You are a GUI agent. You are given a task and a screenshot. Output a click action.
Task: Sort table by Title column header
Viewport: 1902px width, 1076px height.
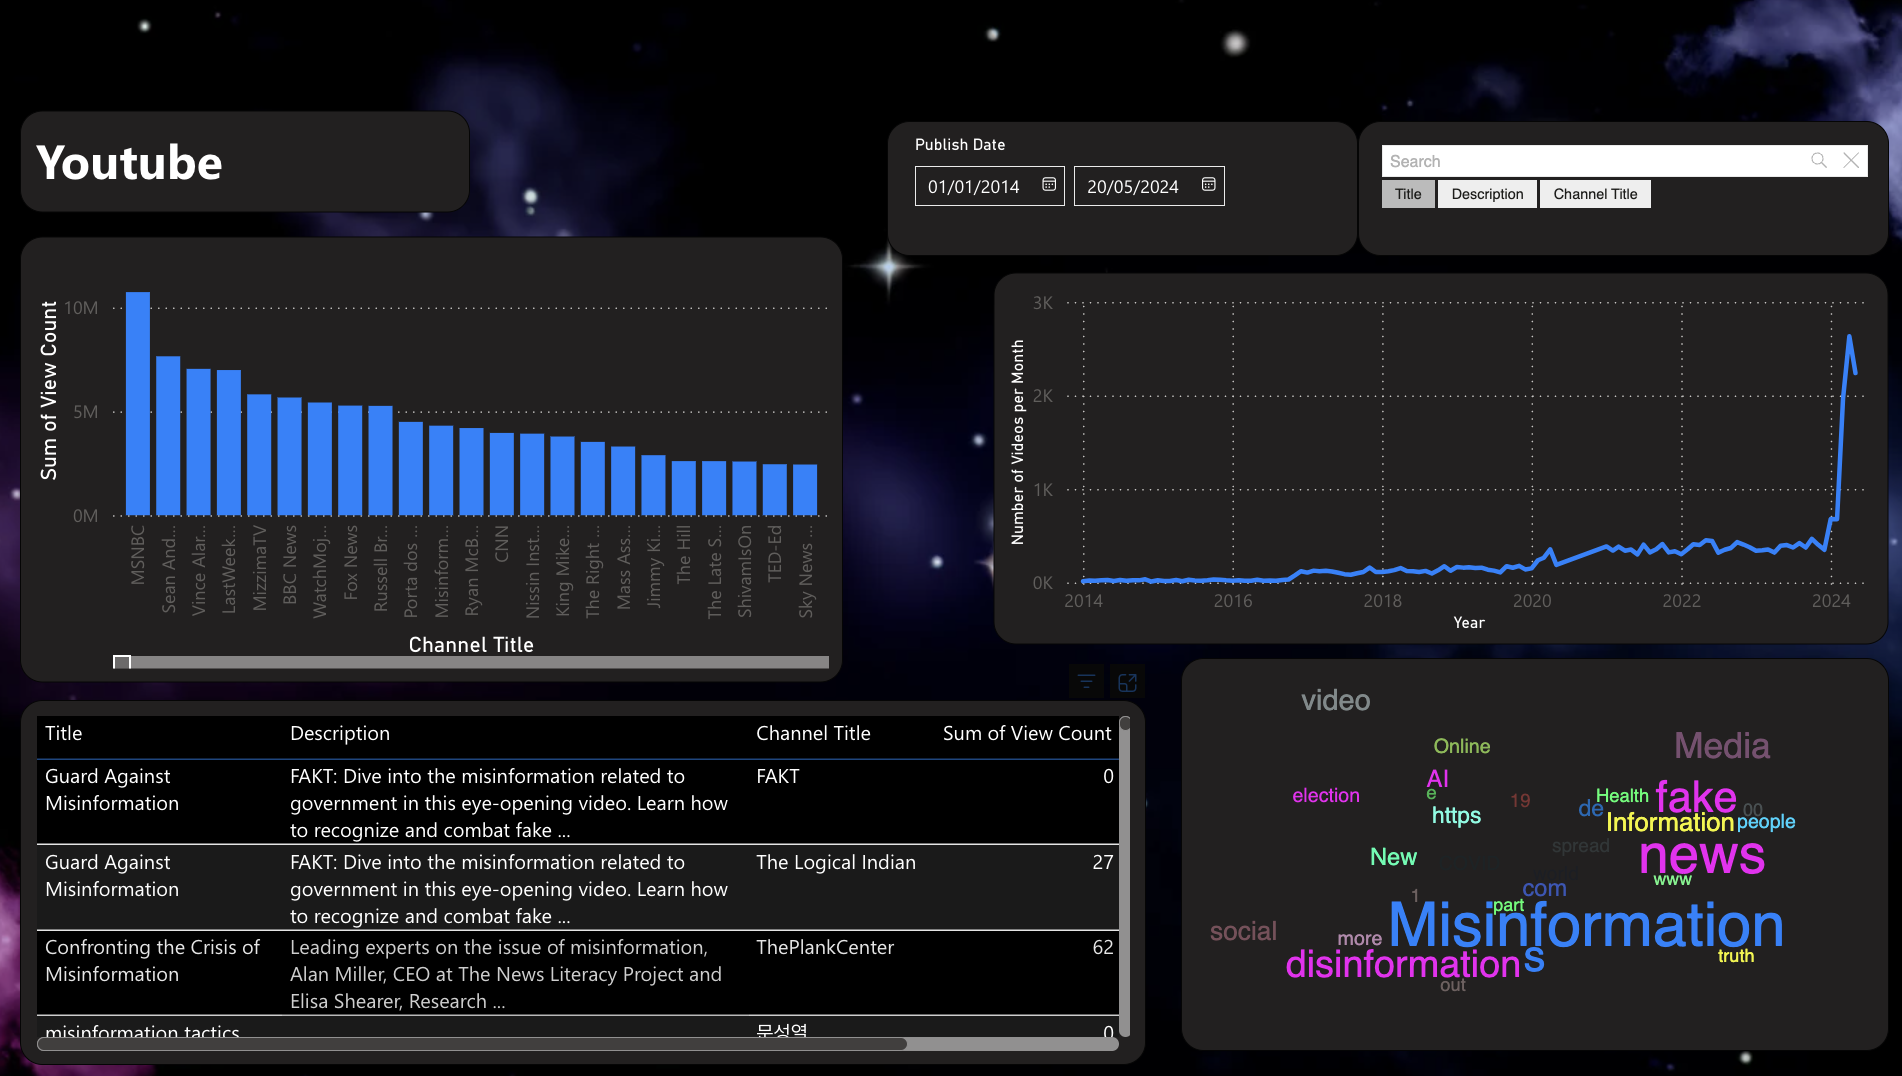click(64, 734)
